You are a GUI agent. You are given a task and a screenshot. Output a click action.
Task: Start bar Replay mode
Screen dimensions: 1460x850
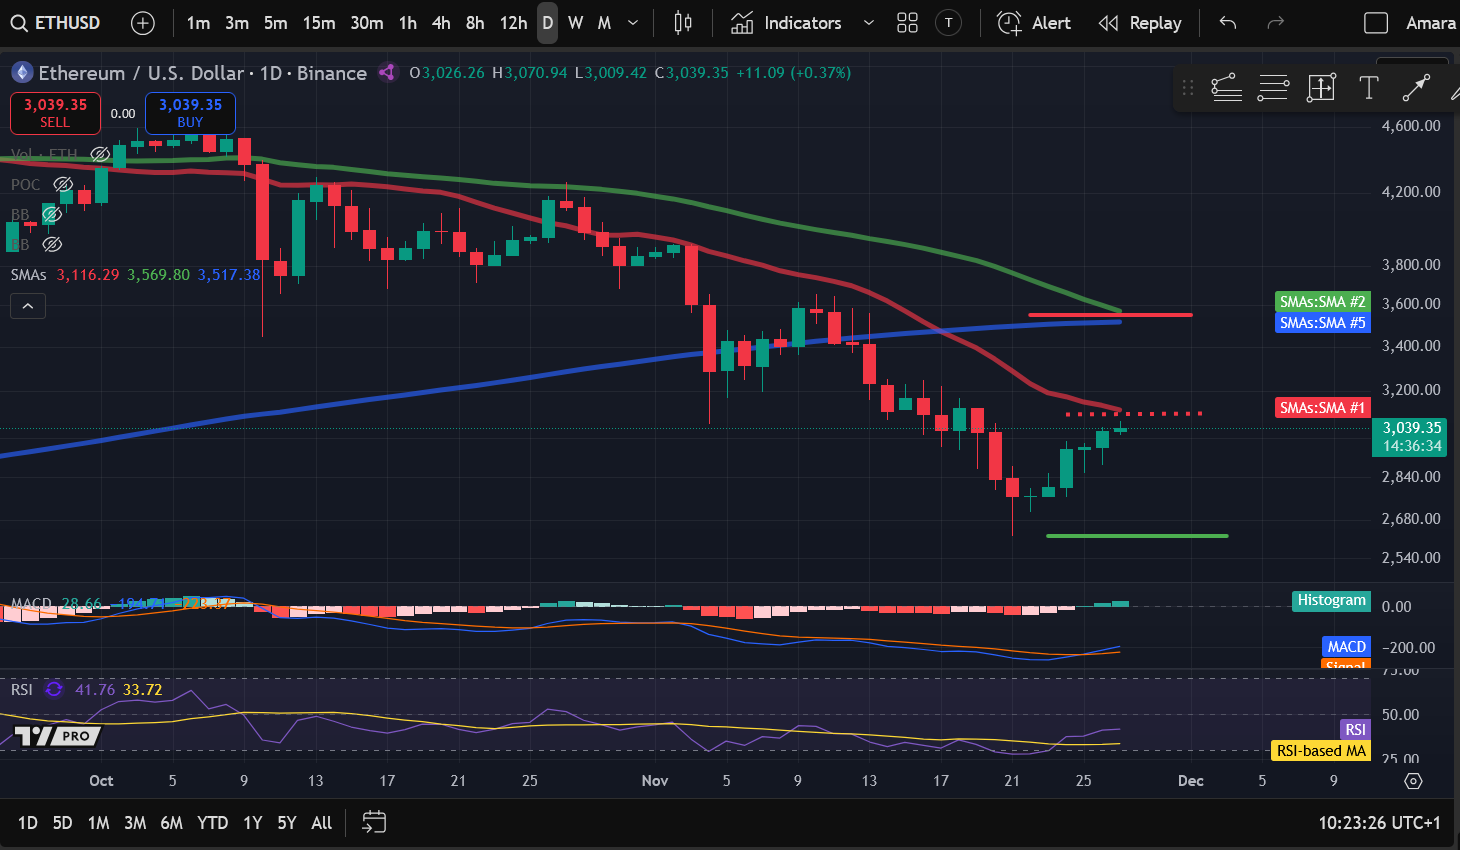tap(1139, 22)
